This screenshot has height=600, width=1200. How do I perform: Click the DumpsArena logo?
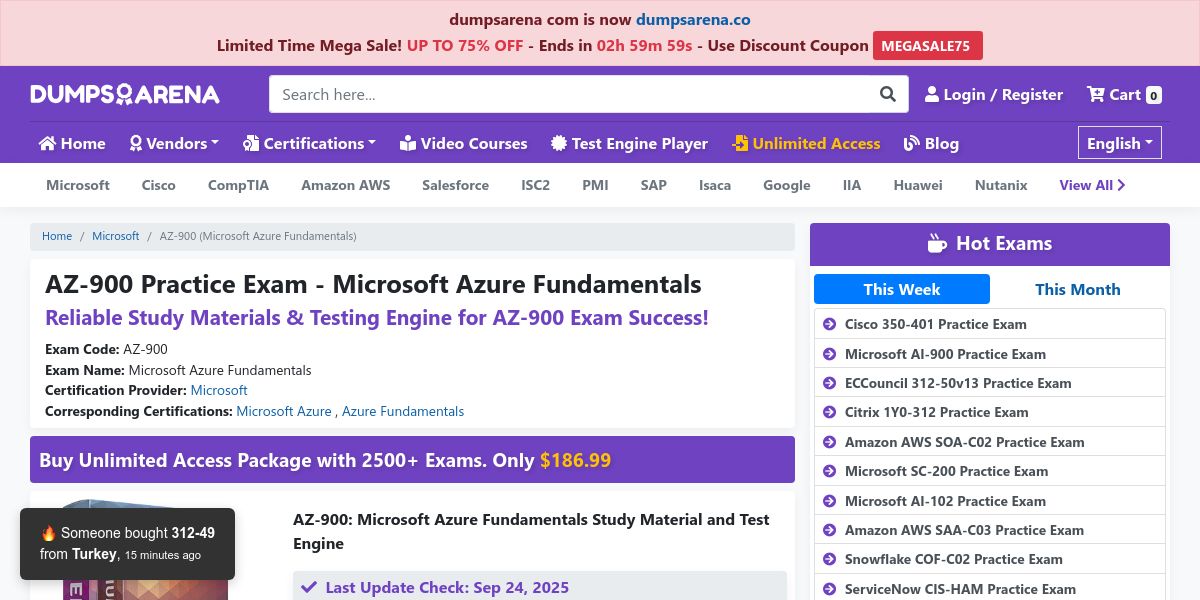click(x=125, y=94)
